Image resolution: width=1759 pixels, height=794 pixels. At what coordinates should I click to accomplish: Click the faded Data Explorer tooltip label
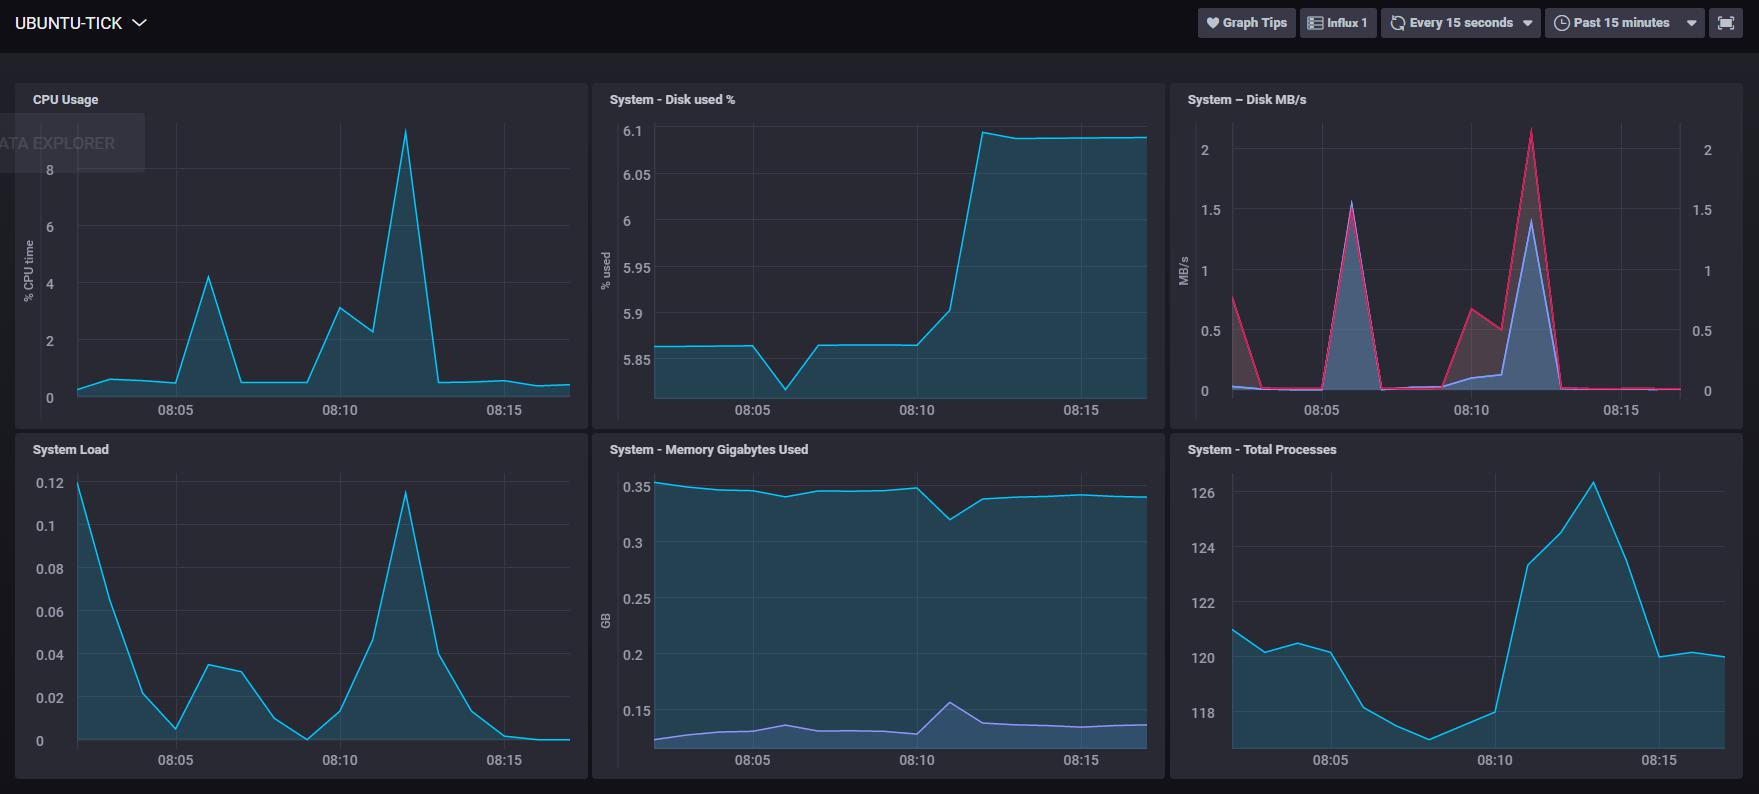coord(58,143)
